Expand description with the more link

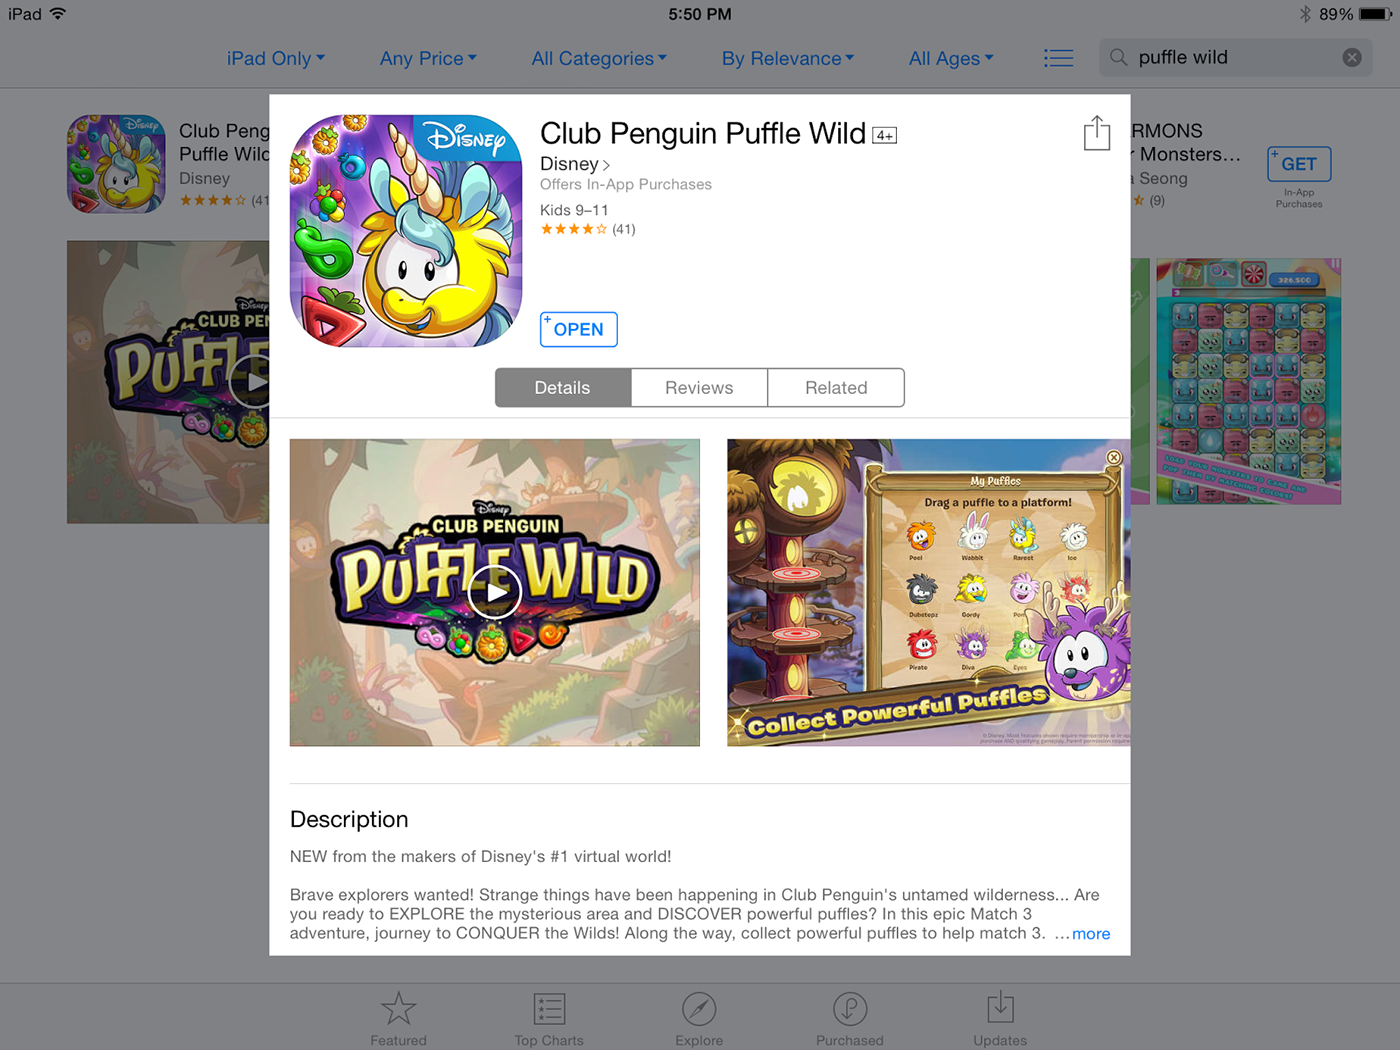pos(1091,933)
